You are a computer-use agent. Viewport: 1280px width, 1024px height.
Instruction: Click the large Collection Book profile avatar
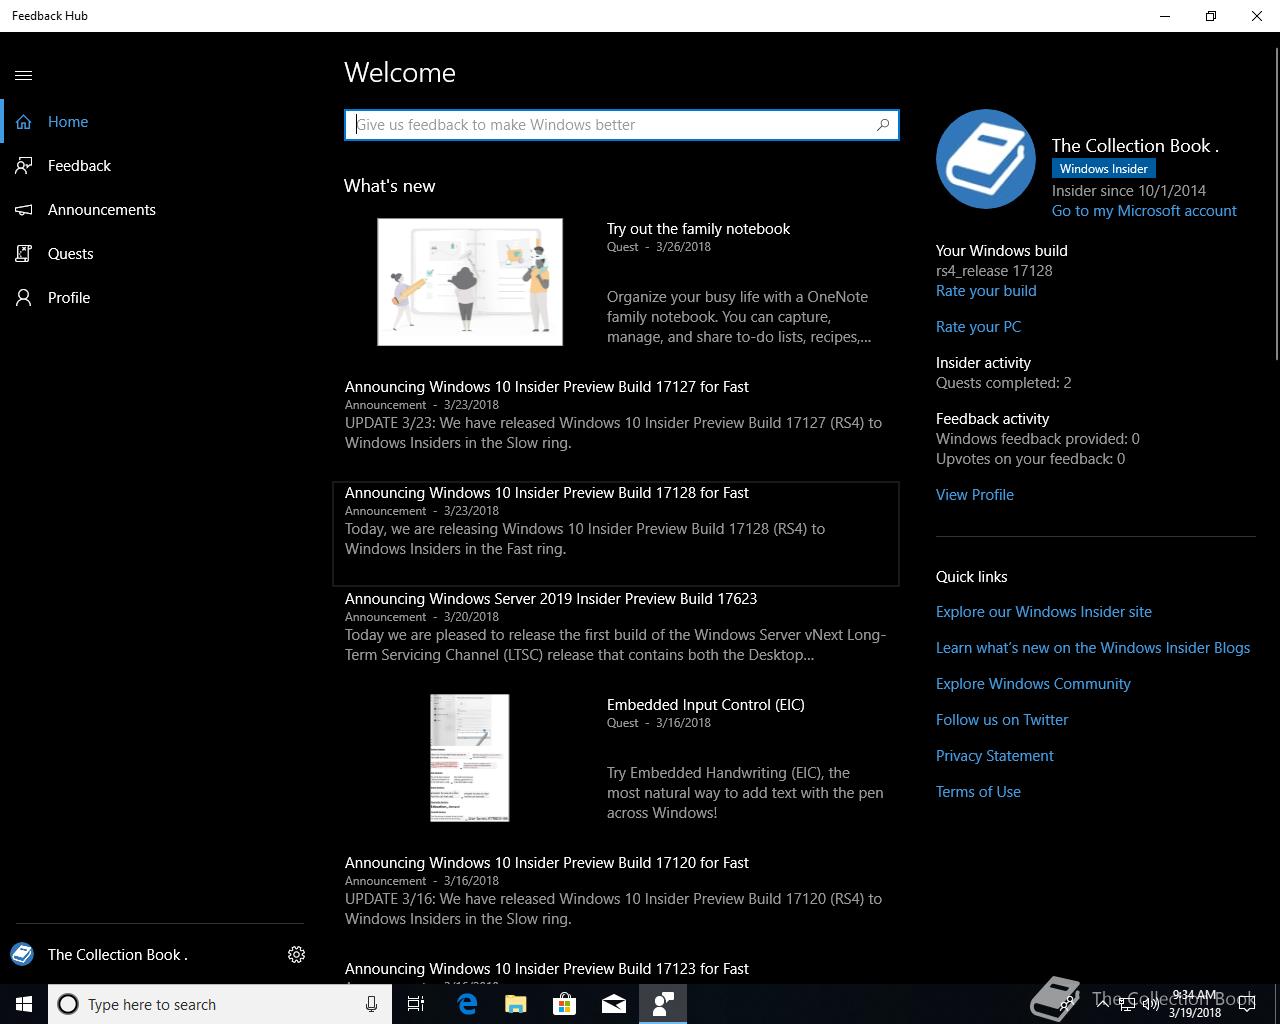[986, 159]
